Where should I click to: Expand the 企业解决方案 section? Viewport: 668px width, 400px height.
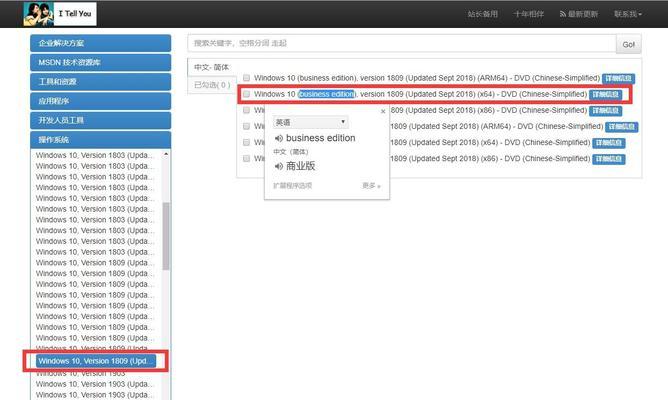pos(101,43)
